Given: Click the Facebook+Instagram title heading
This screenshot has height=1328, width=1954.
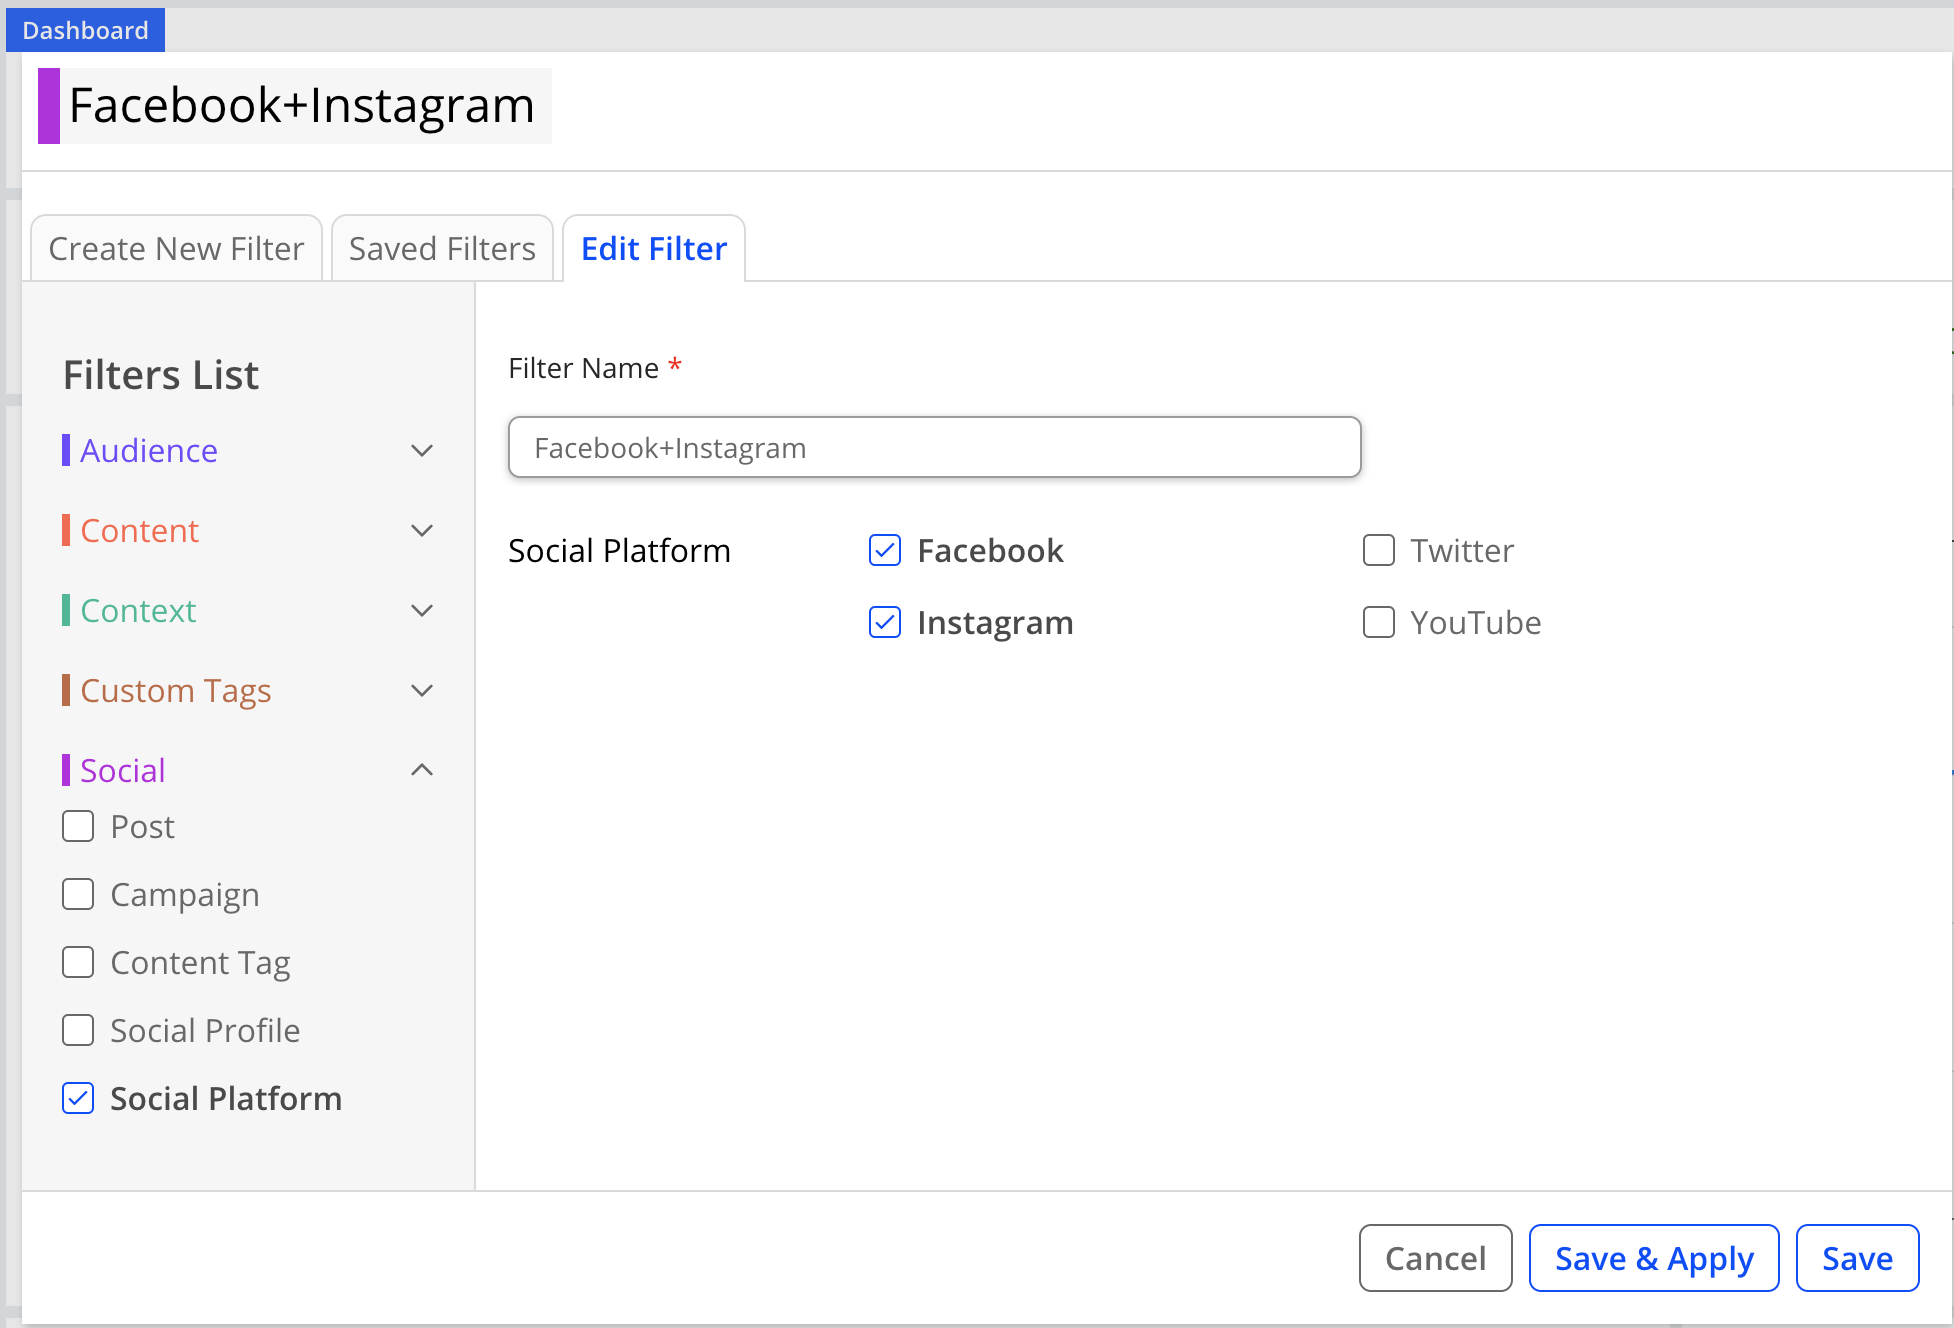Looking at the screenshot, I should coord(302,106).
